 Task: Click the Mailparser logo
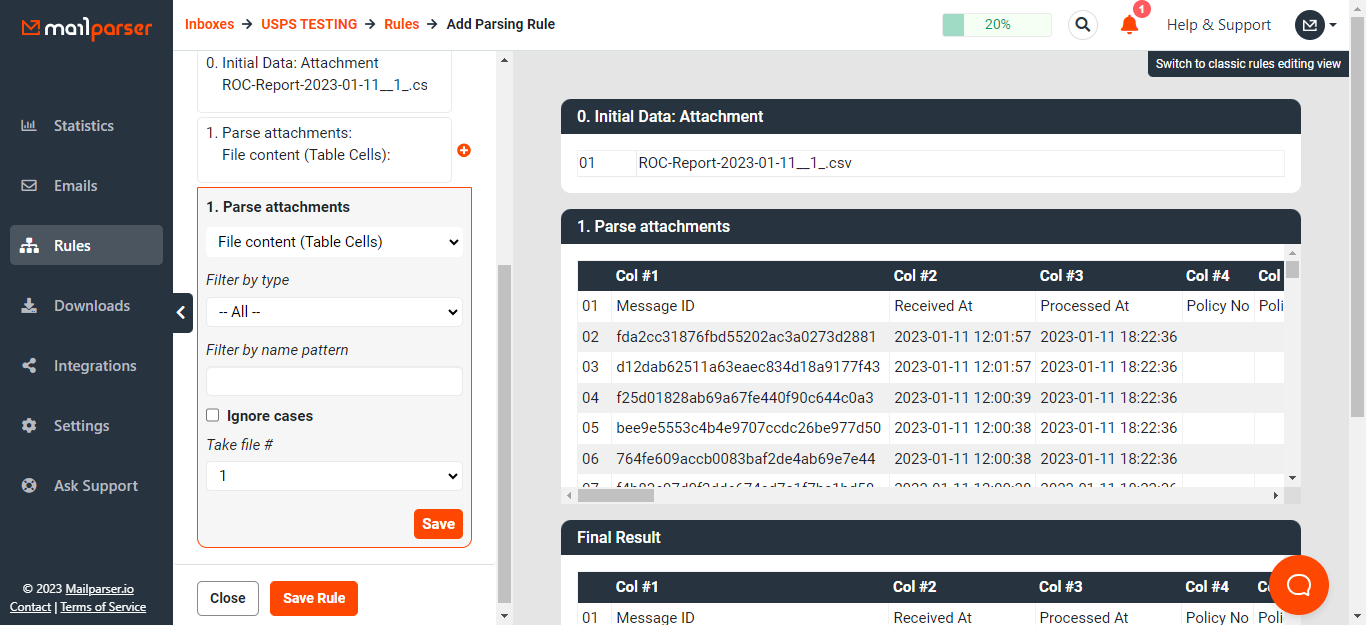[87, 28]
